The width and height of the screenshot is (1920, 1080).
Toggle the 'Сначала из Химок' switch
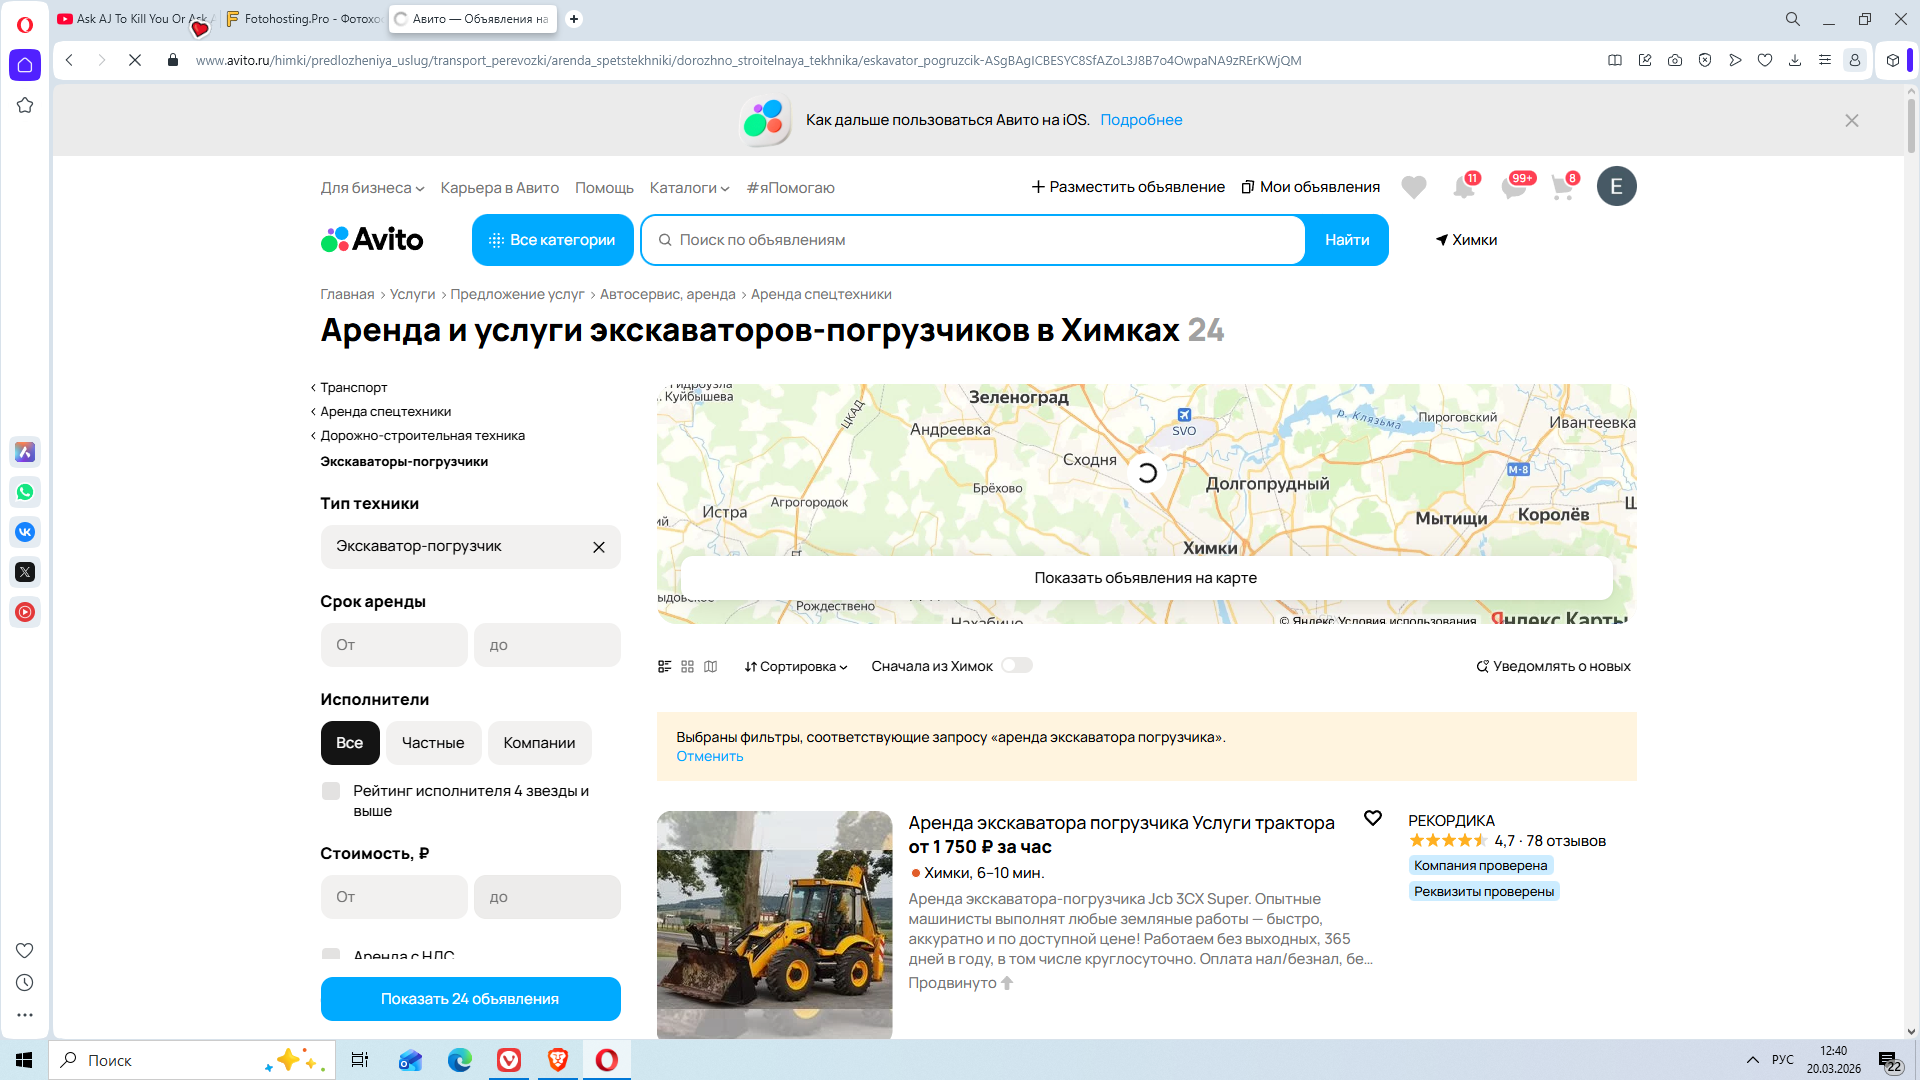pyautogui.click(x=1016, y=665)
